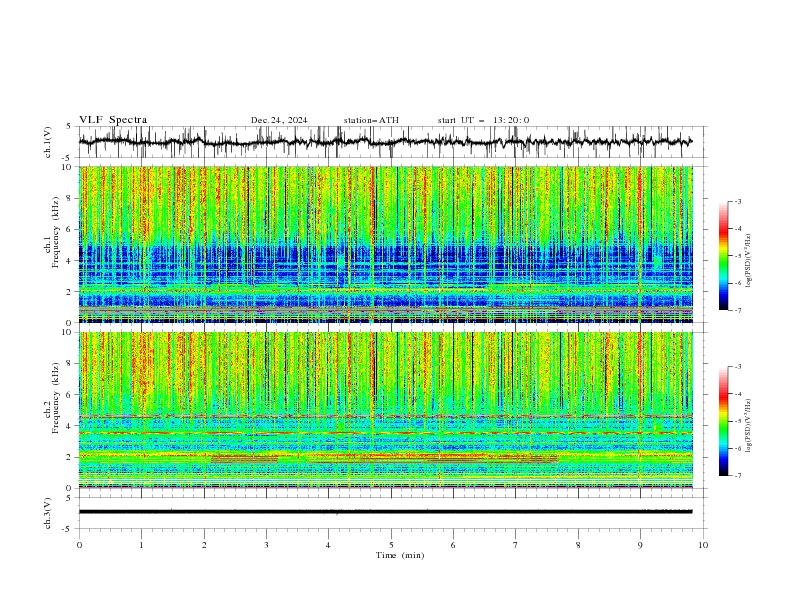Click the ch.2 spectrogram plot
Screen dimensions: 792x612
(385, 410)
